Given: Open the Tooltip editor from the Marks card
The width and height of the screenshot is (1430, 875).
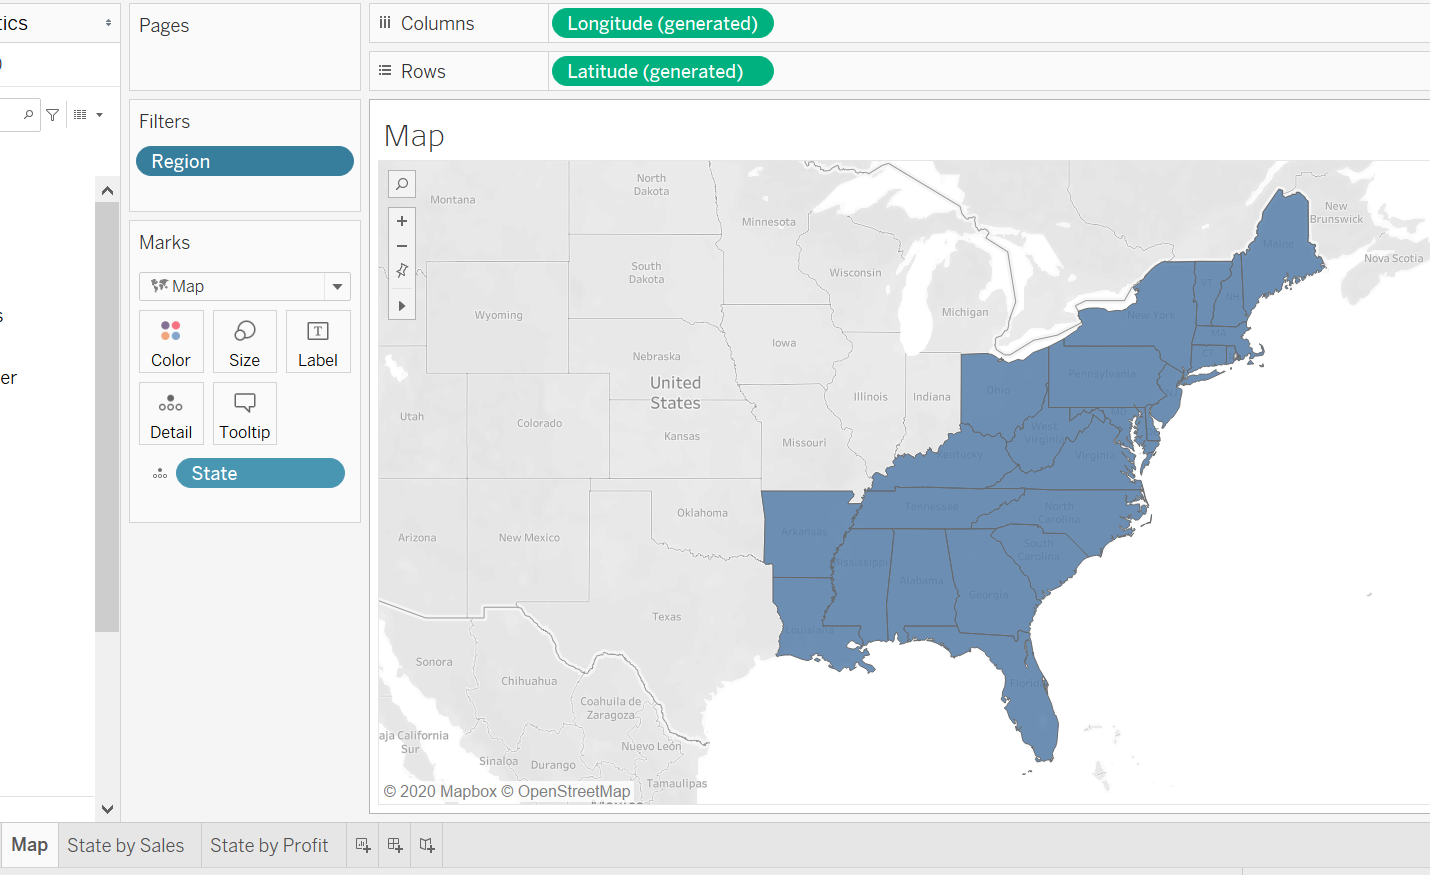Looking at the screenshot, I should [244, 413].
